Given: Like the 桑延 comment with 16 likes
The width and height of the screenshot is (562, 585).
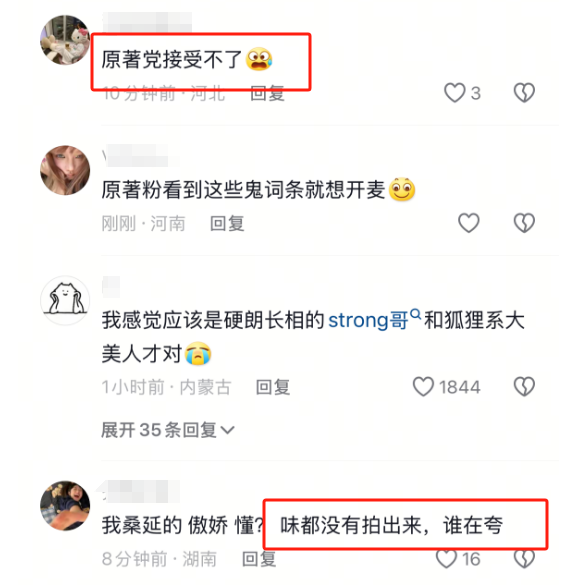Looking at the screenshot, I should 446,559.
